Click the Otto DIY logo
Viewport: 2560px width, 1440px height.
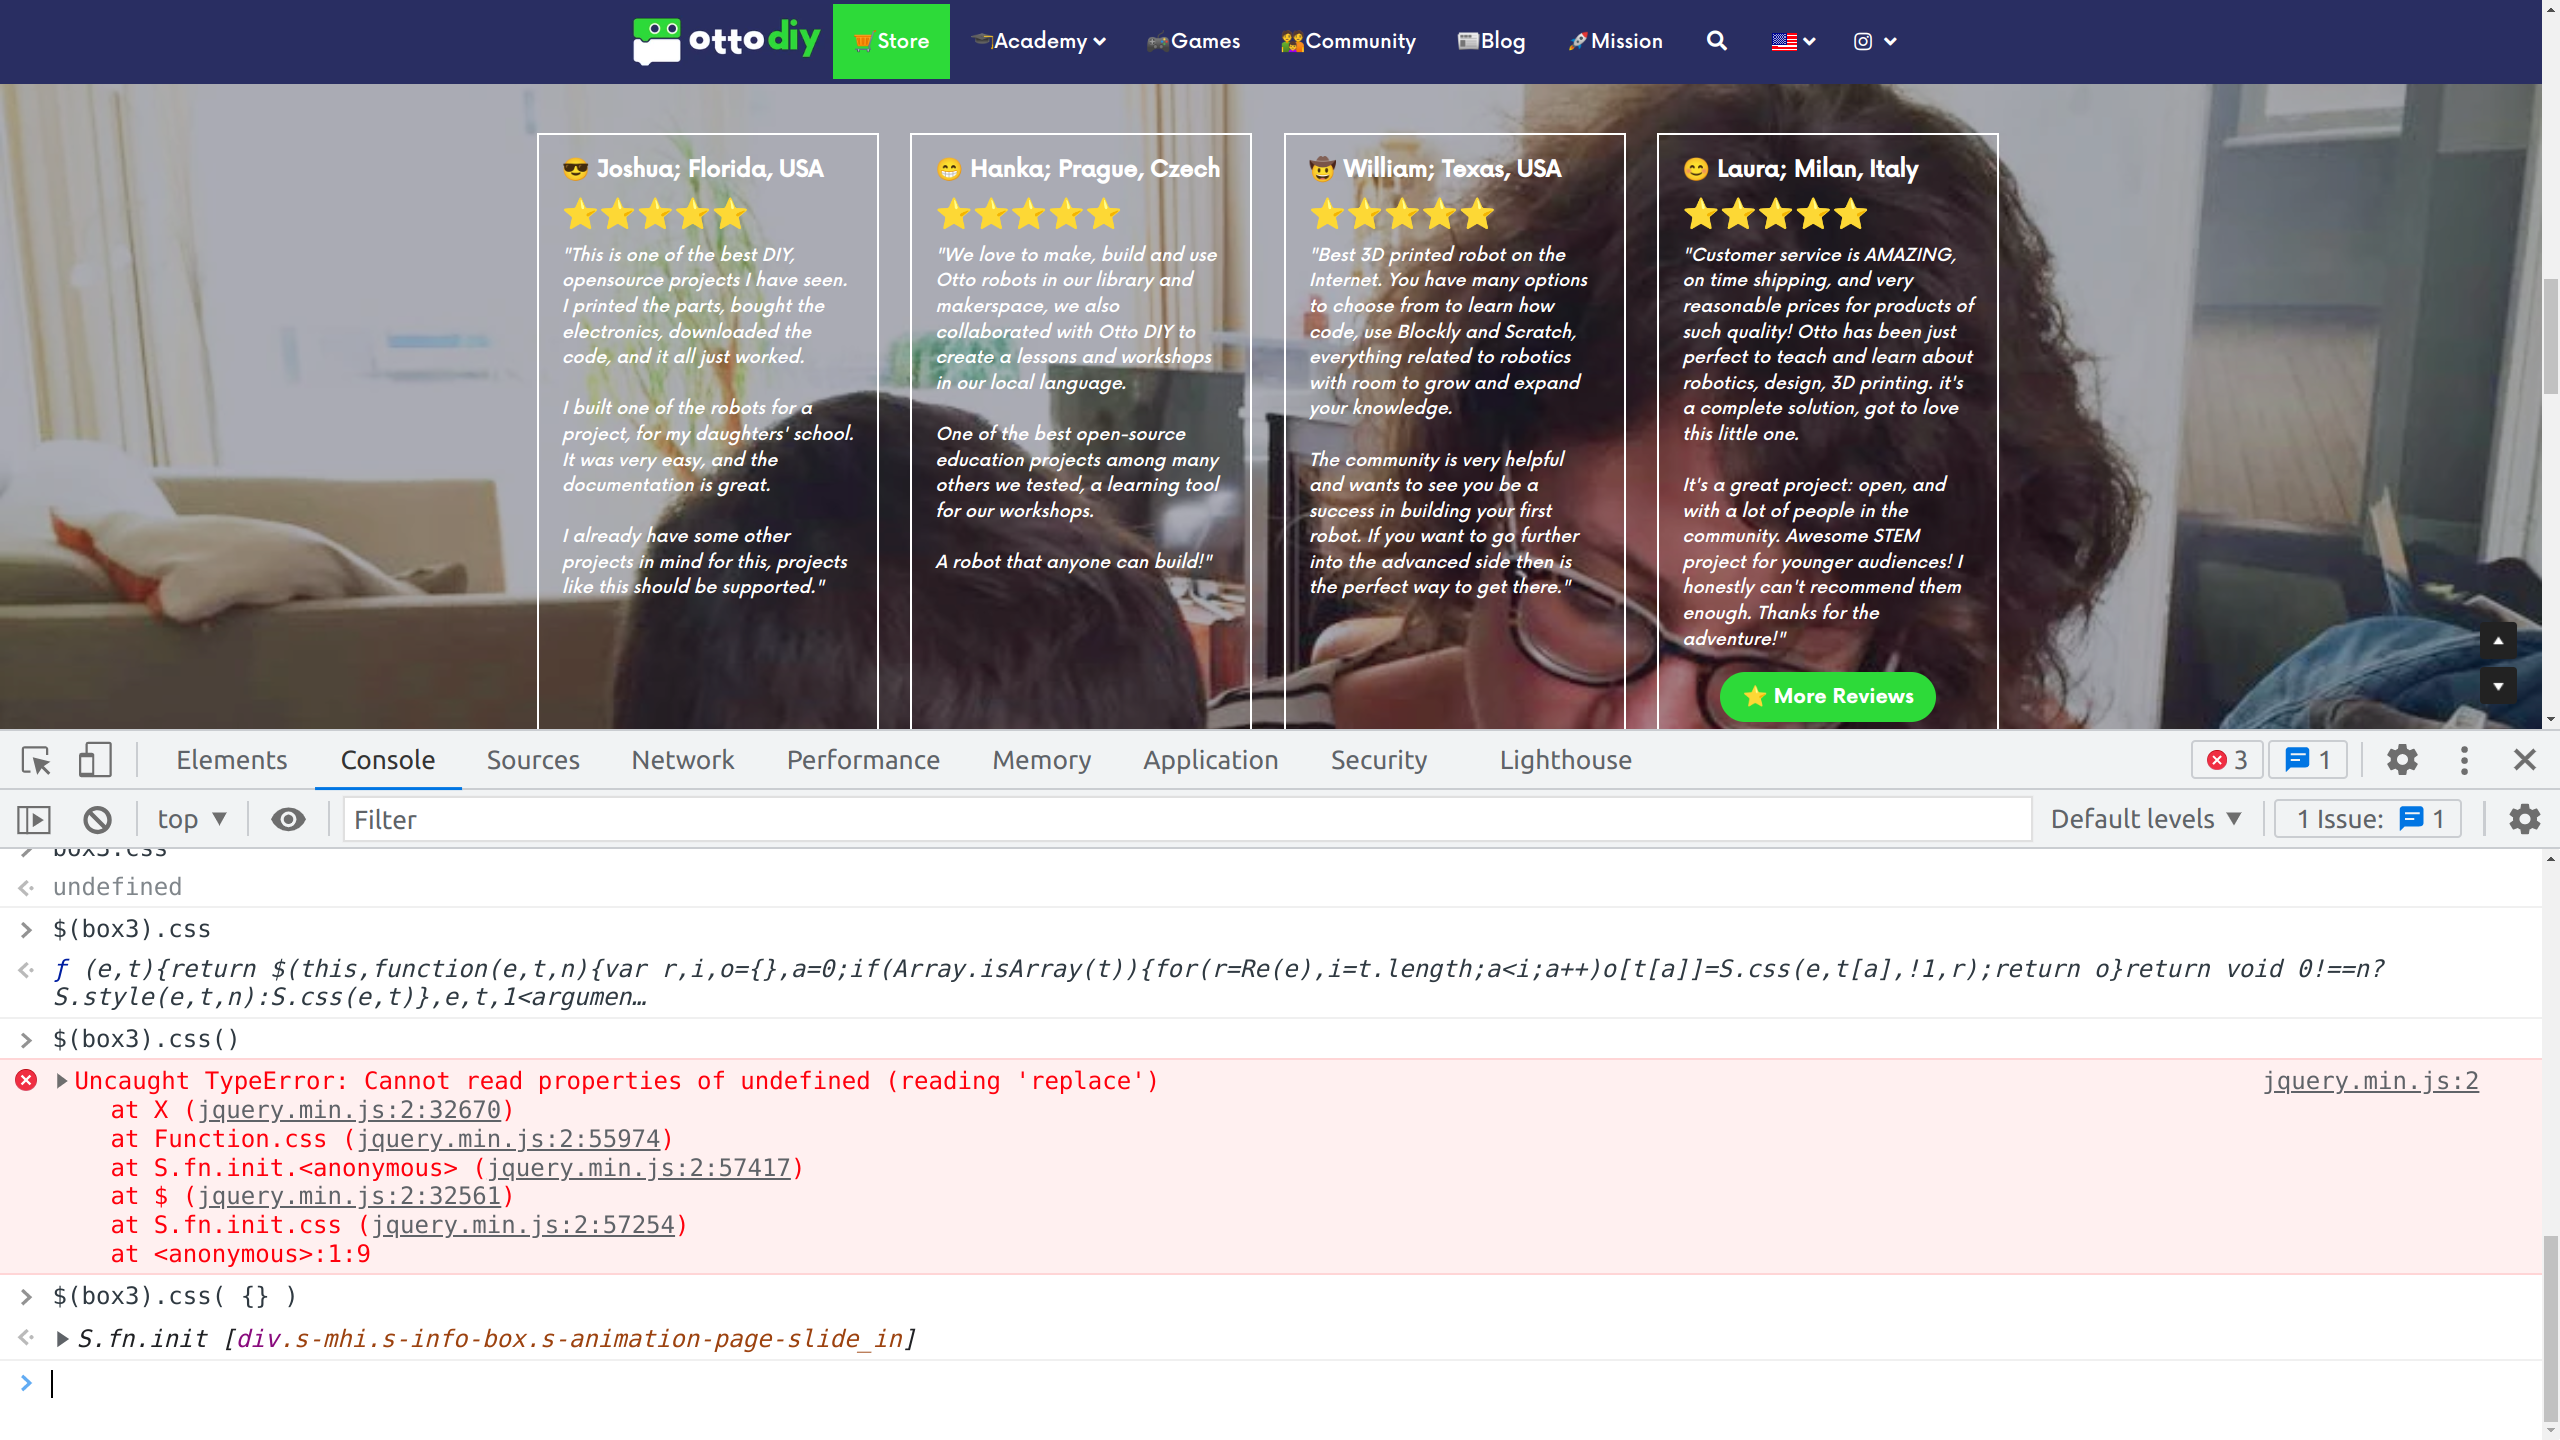click(726, 41)
